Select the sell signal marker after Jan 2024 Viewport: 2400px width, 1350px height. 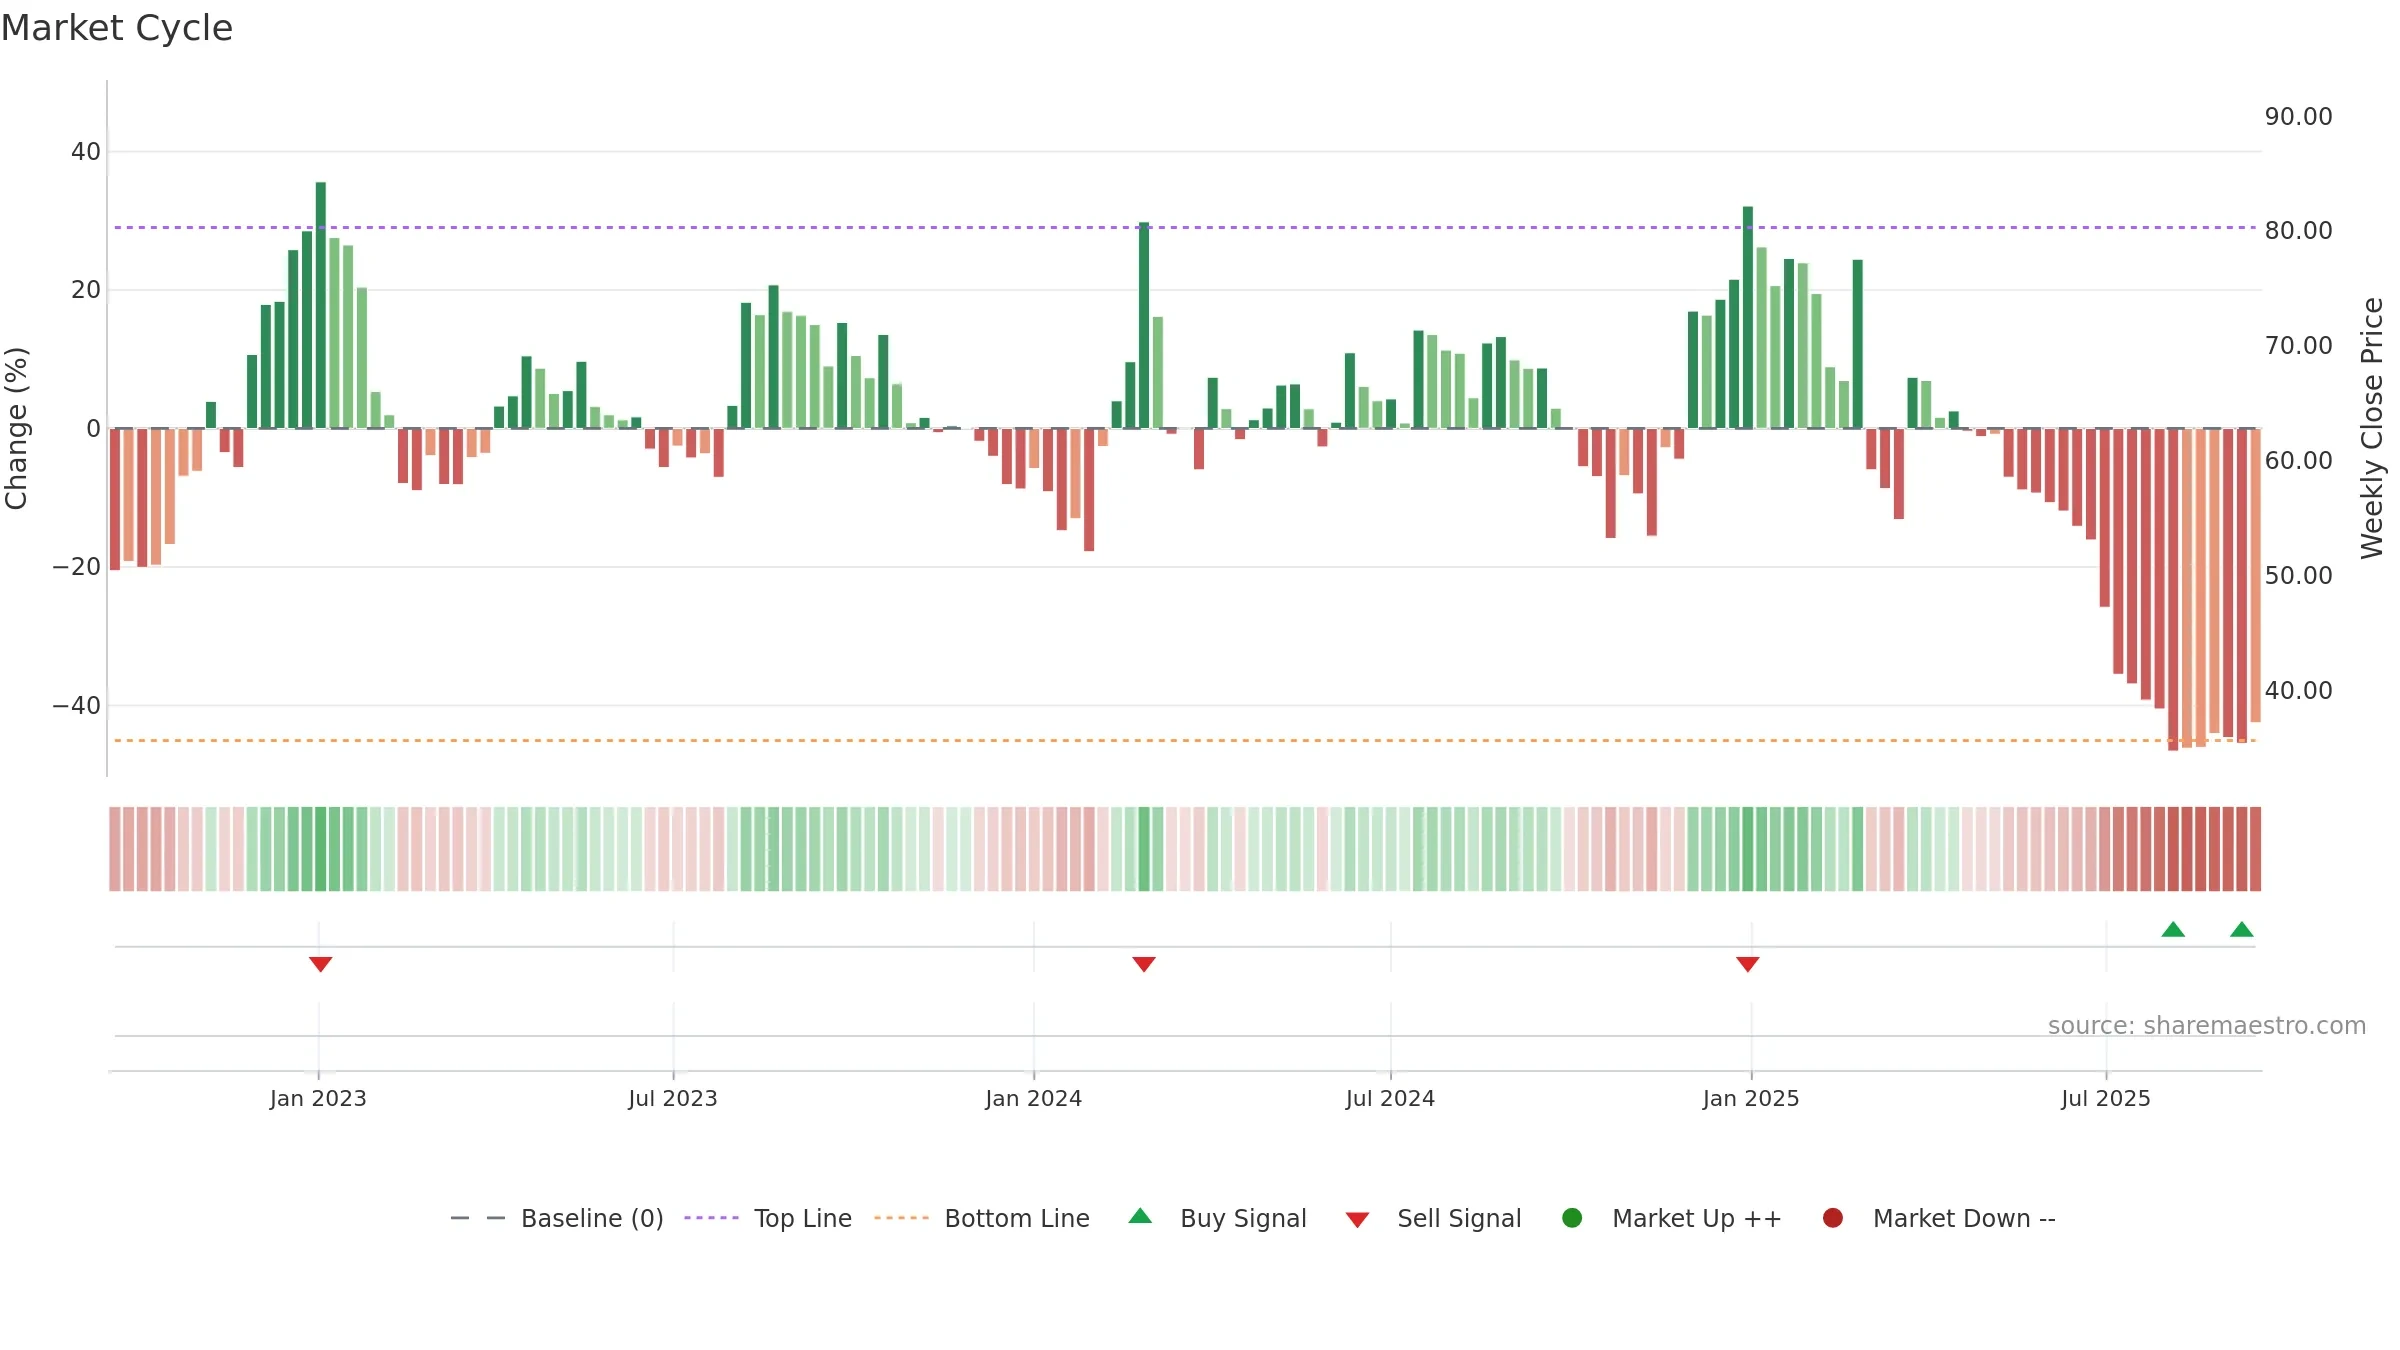(x=1144, y=964)
